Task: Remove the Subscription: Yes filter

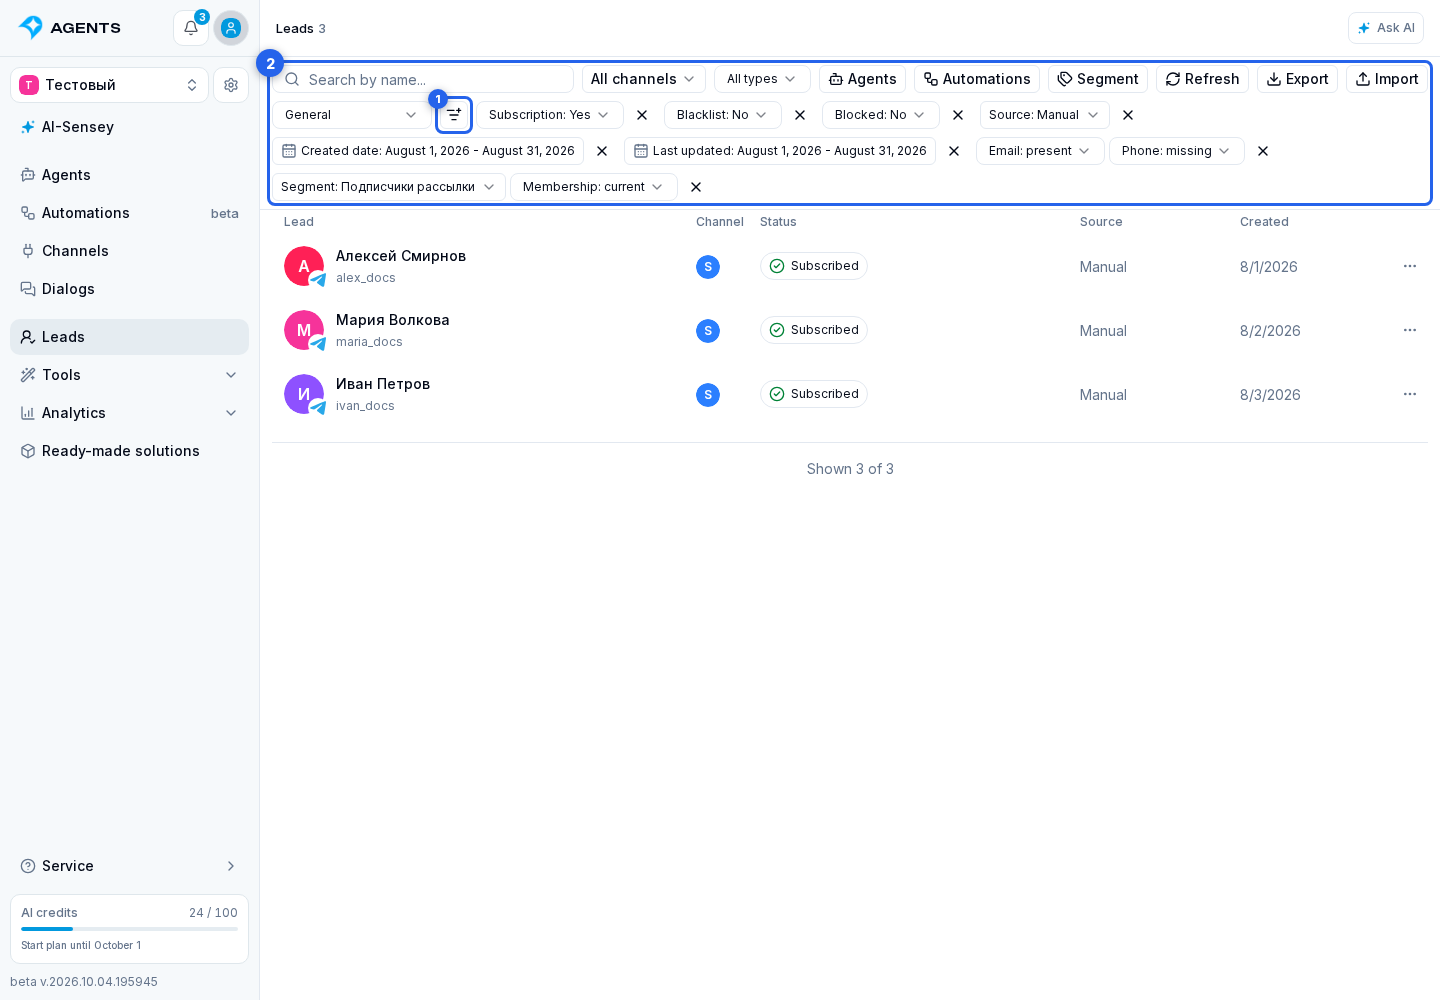Action: pyautogui.click(x=642, y=115)
